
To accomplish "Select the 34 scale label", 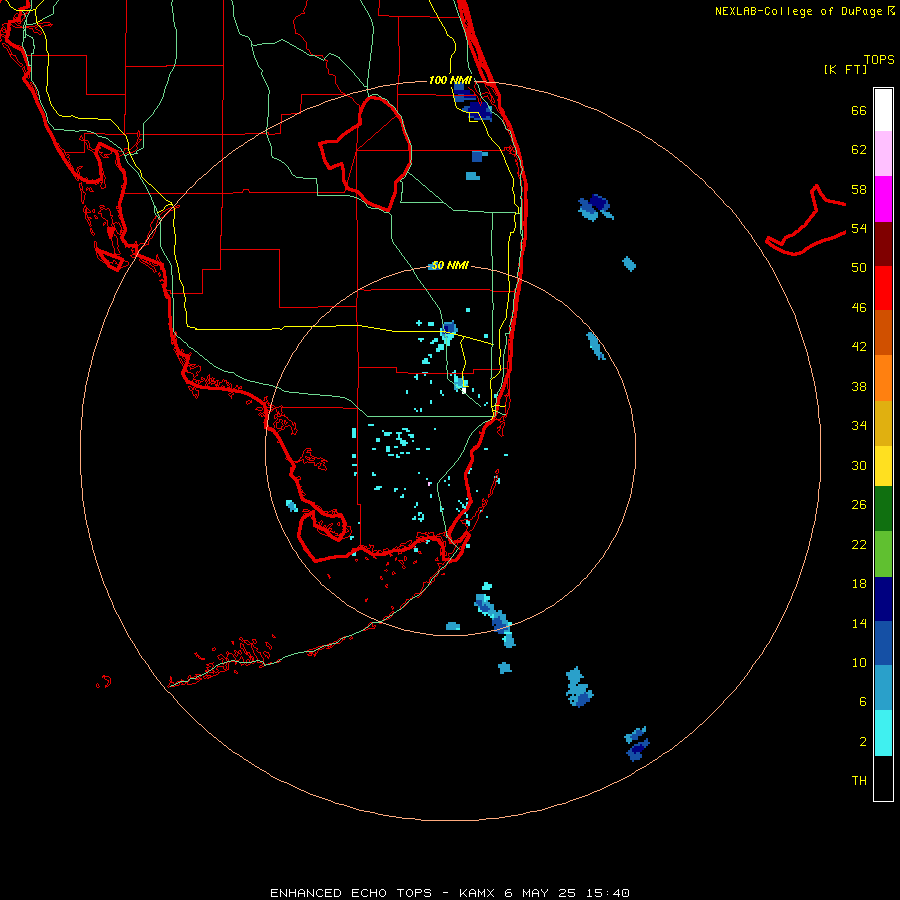I will 859,426.
